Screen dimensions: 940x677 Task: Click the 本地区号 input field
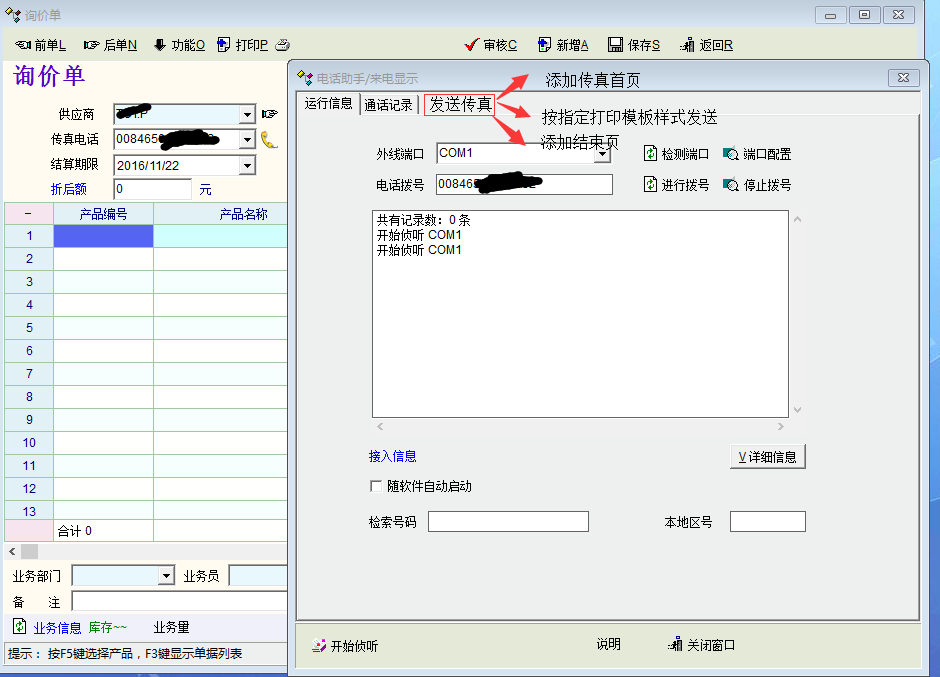point(767,522)
